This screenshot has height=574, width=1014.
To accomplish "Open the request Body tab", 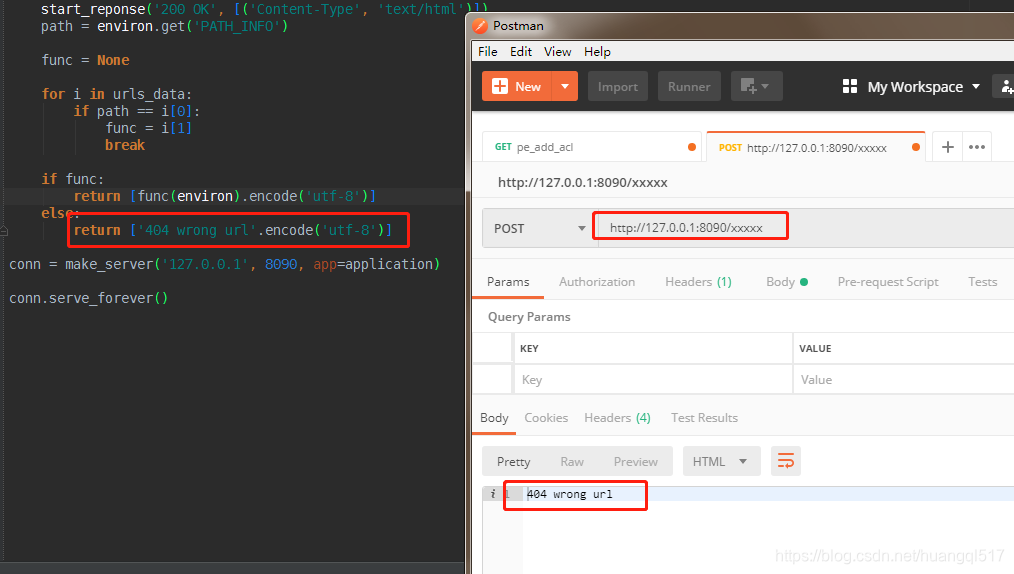I will (x=787, y=282).
